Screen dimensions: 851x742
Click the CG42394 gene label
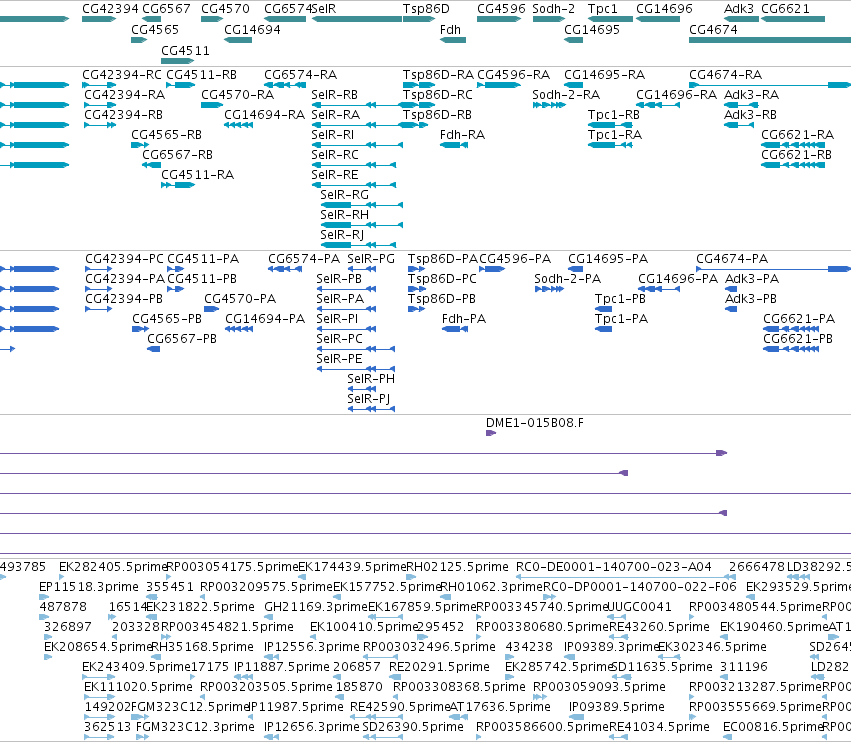pyautogui.click(x=110, y=9)
